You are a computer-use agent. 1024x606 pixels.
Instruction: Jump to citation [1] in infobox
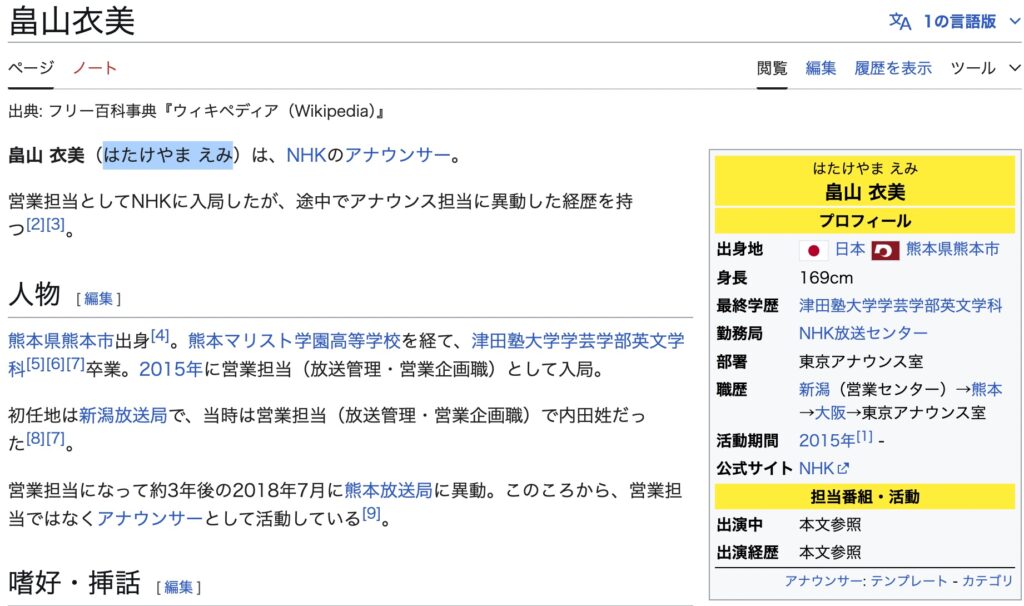864,436
